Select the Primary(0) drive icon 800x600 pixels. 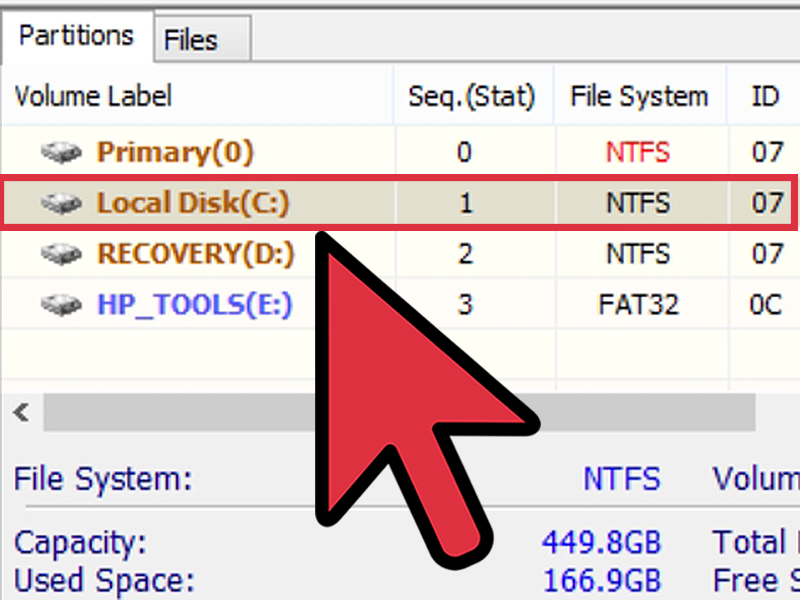tap(61, 152)
